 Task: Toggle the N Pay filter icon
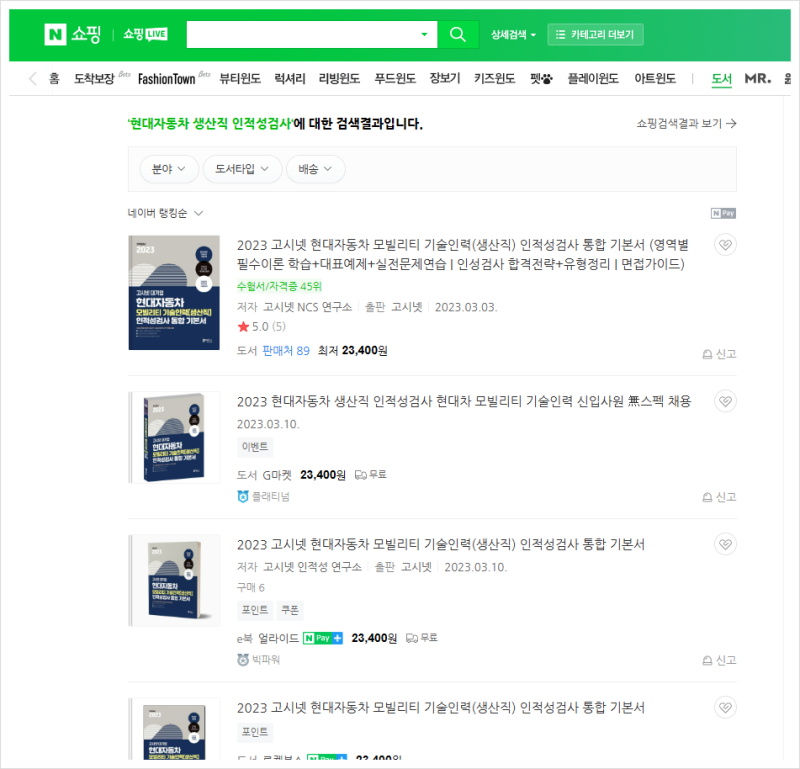click(723, 213)
